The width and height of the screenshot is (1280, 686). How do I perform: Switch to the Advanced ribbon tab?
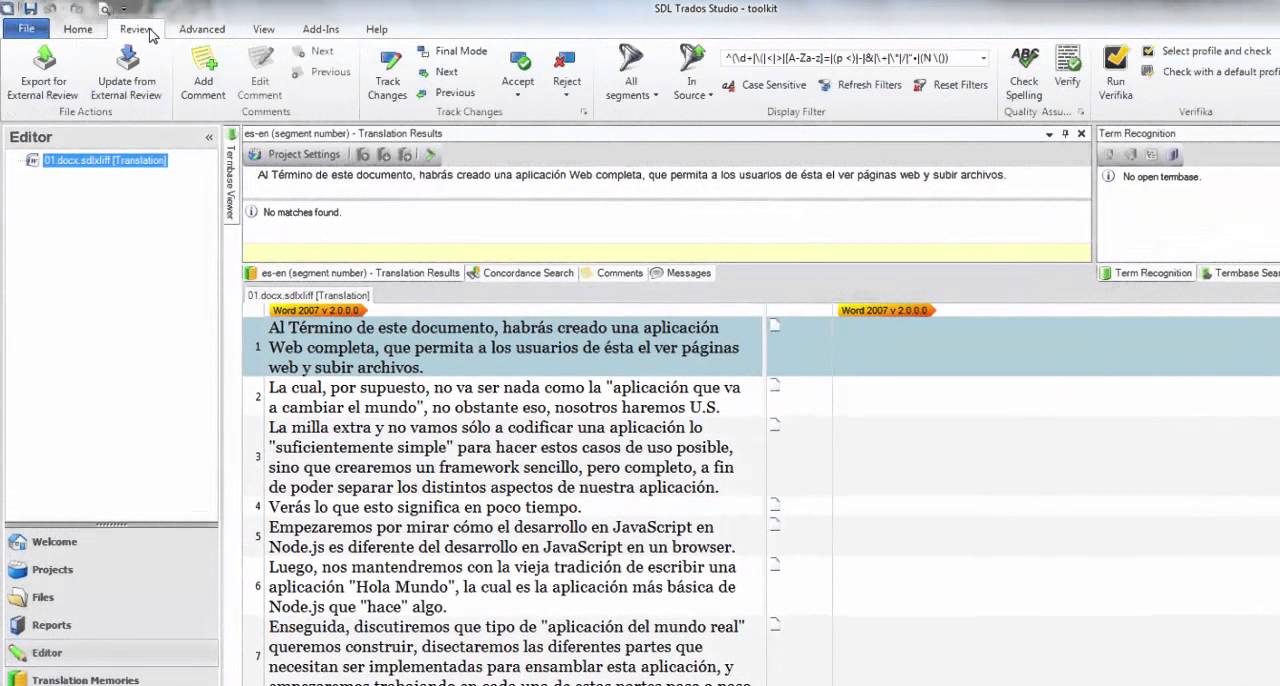pyautogui.click(x=202, y=29)
